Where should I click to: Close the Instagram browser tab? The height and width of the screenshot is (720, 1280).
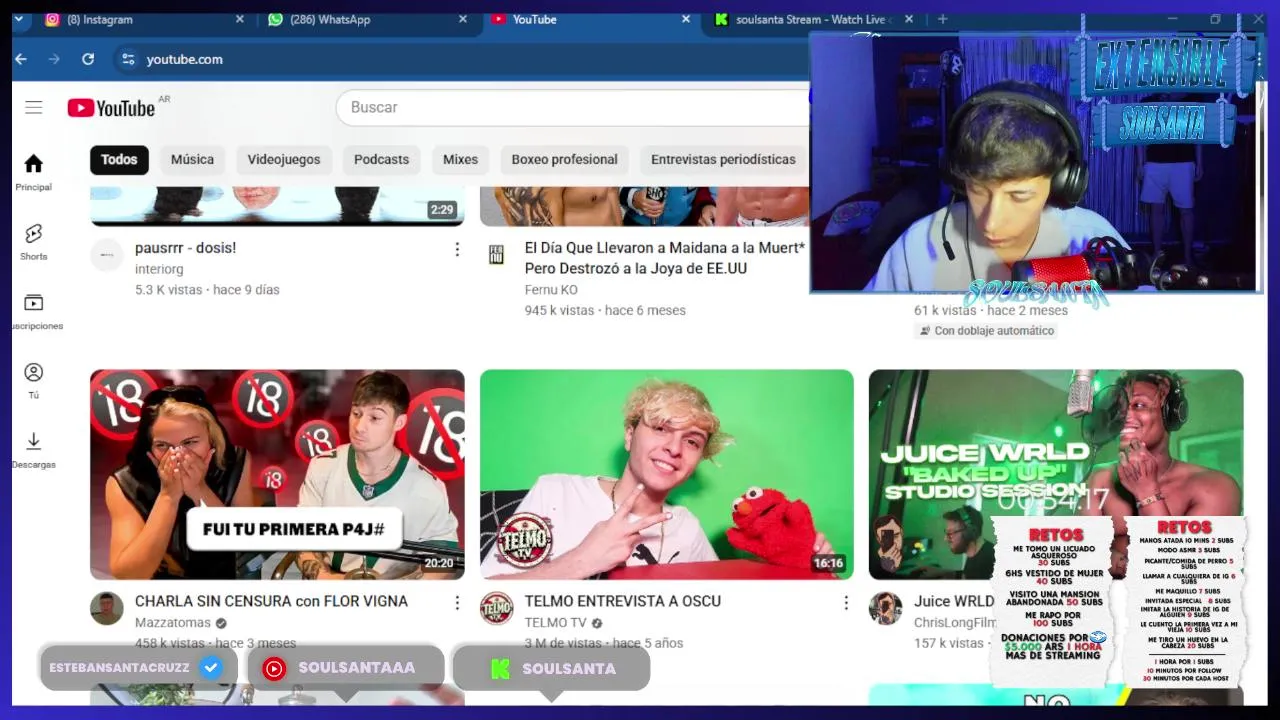click(x=239, y=19)
